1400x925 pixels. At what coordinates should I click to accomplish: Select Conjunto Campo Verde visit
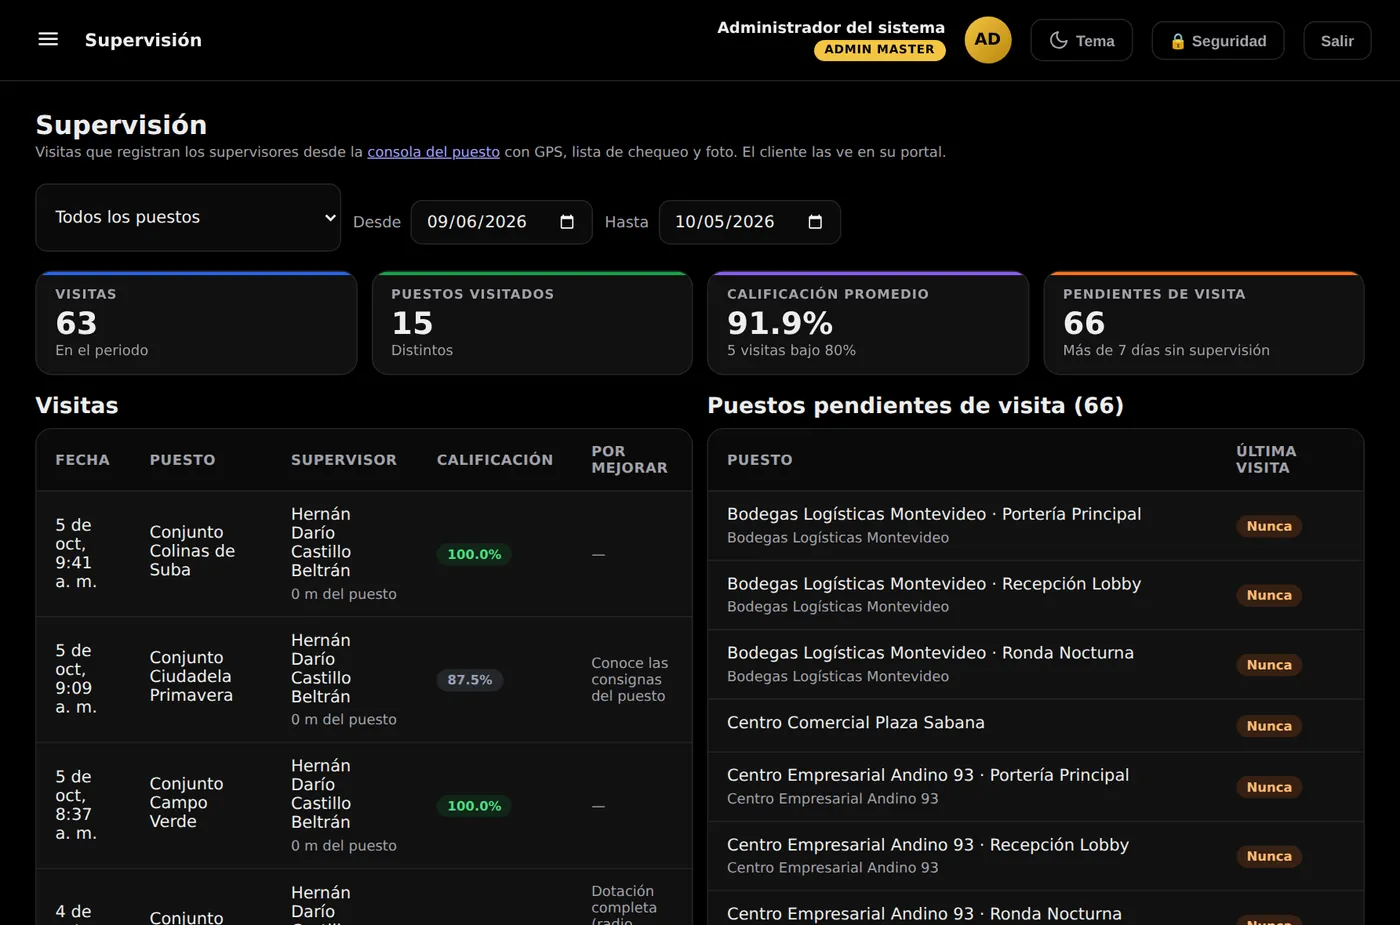(x=364, y=806)
